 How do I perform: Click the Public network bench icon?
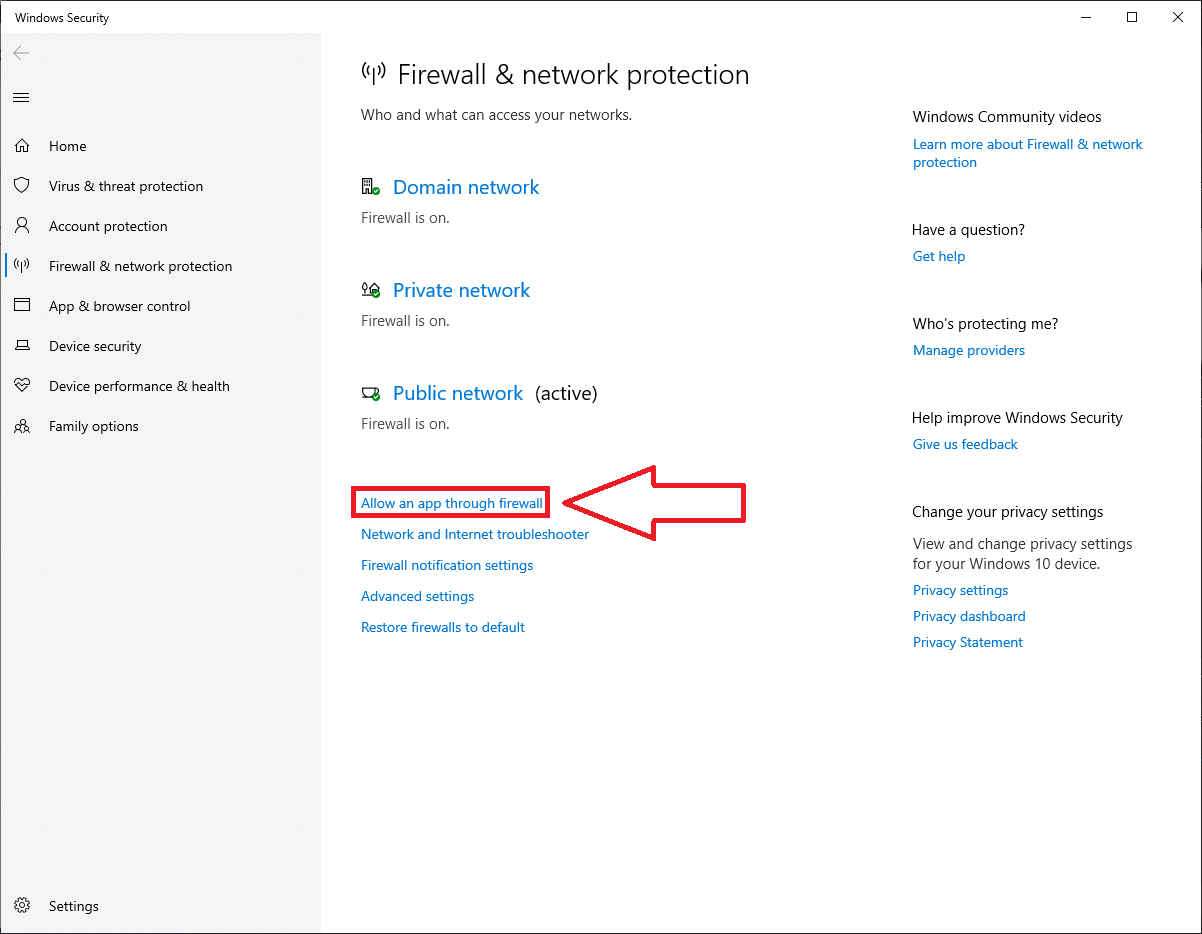371,393
